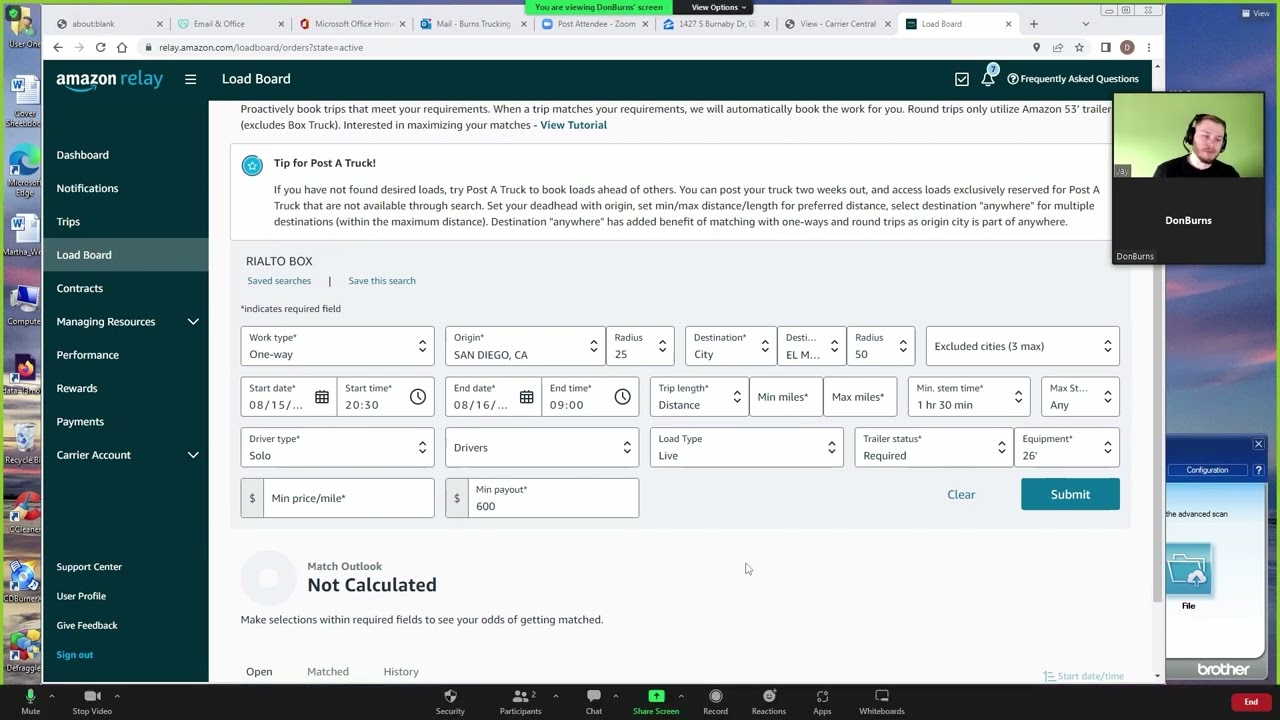Click the Max miles input field
1280x720 pixels.
click(x=860, y=397)
